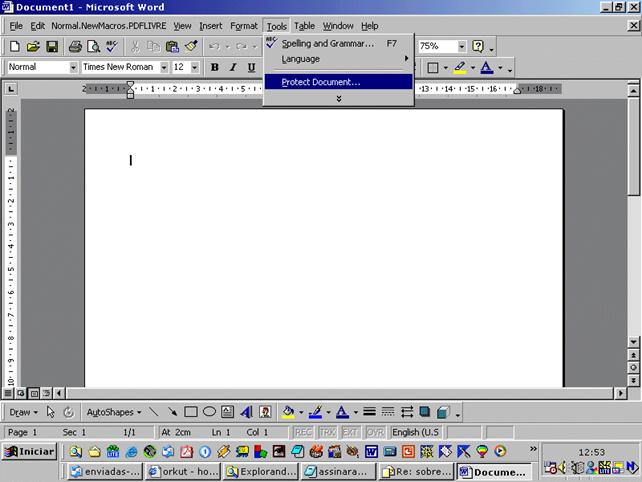The height and width of the screenshot is (482, 642).
Task: Switch to Explorand taskbar button
Action: pyautogui.click(x=261, y=472)
